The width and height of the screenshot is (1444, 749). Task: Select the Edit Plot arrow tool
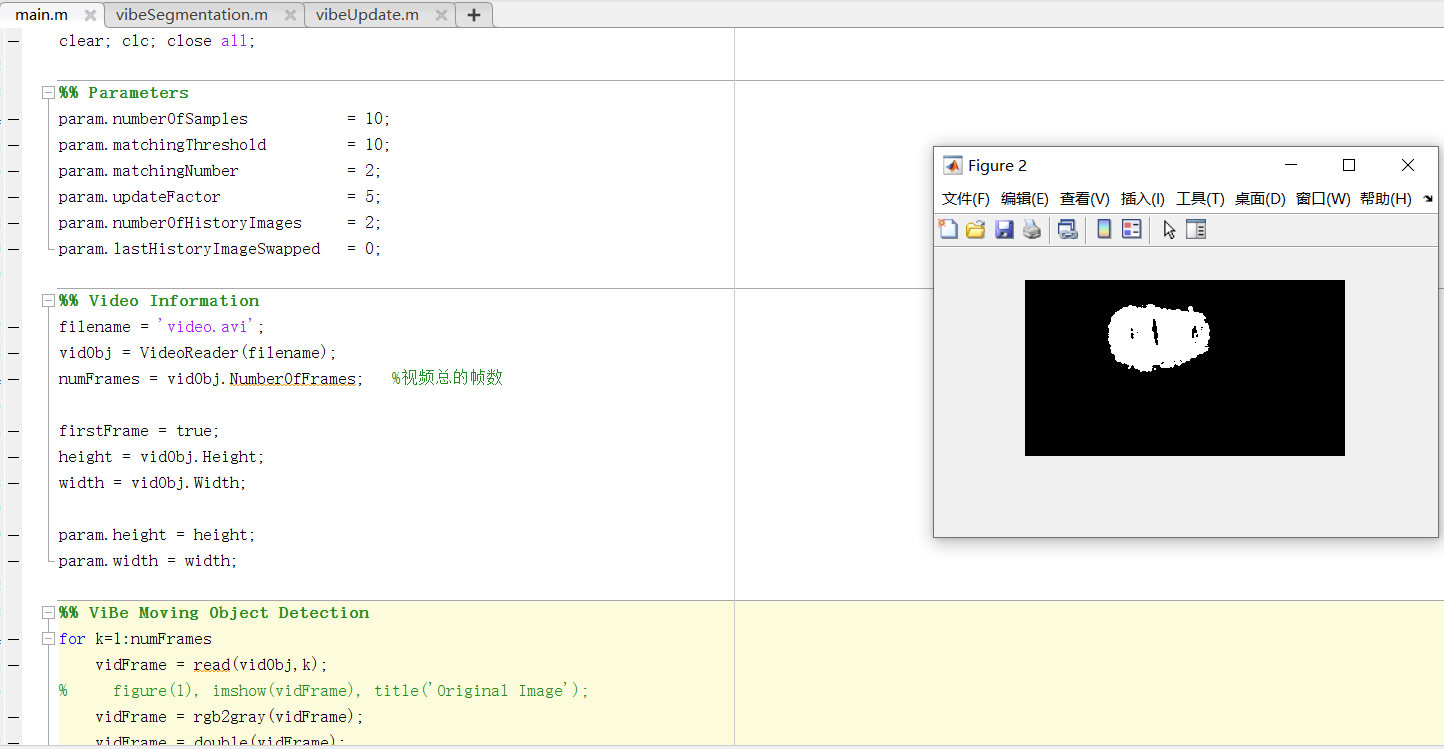point(1168,229)
